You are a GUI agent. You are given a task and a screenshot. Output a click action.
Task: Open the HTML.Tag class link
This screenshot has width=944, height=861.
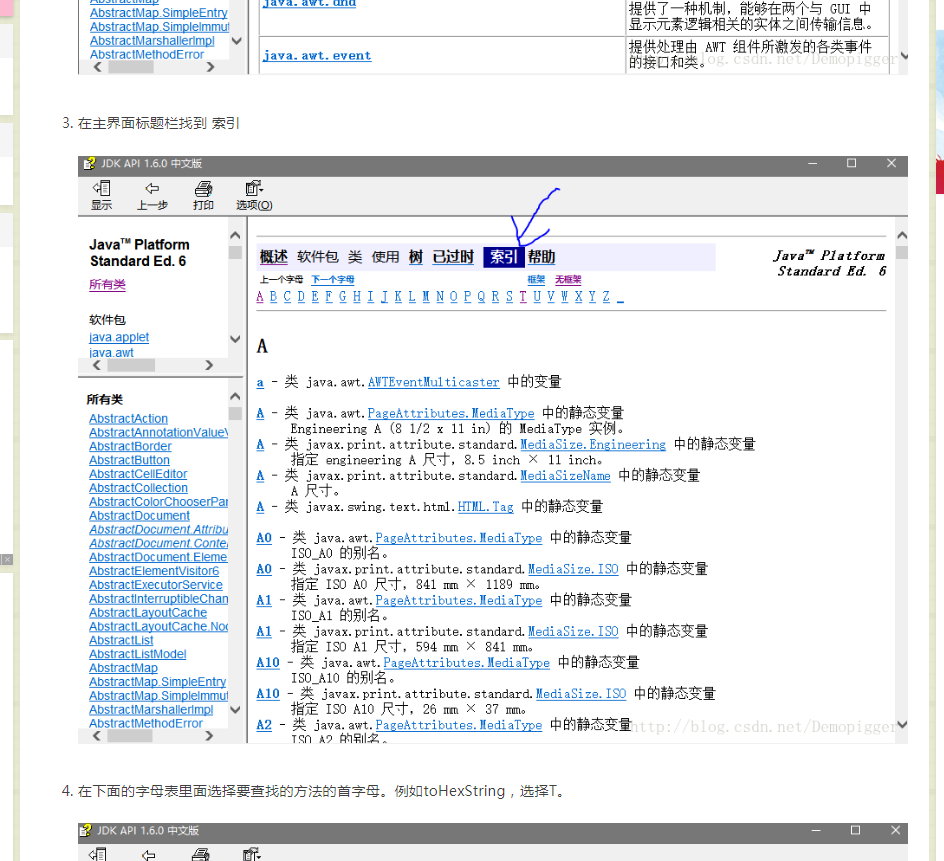click(485, 507)
